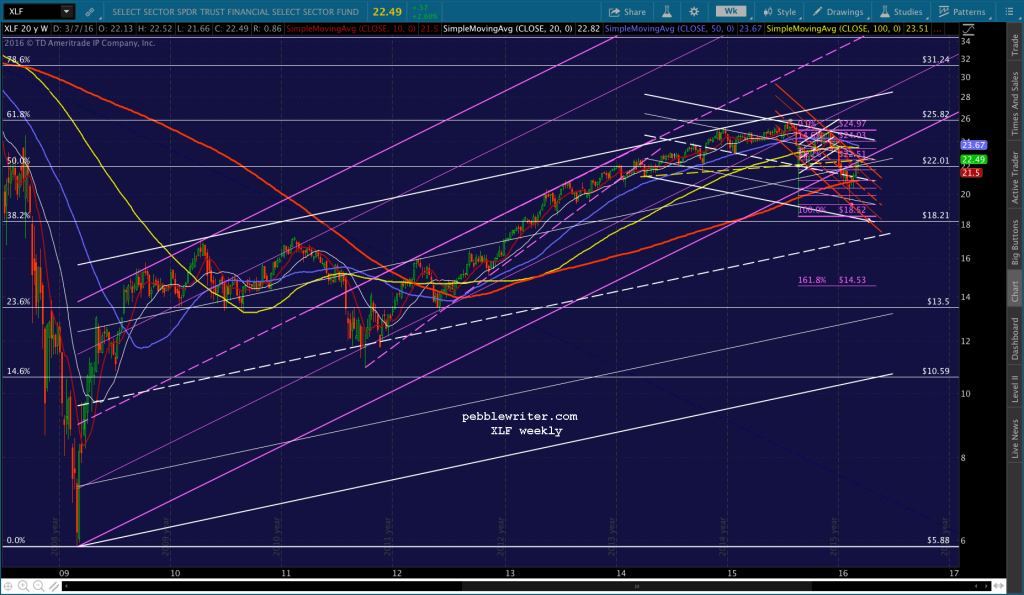Click the candlestick icon beside Style
The height and width of the screenshot is (595, 1024).
(768, 12)
